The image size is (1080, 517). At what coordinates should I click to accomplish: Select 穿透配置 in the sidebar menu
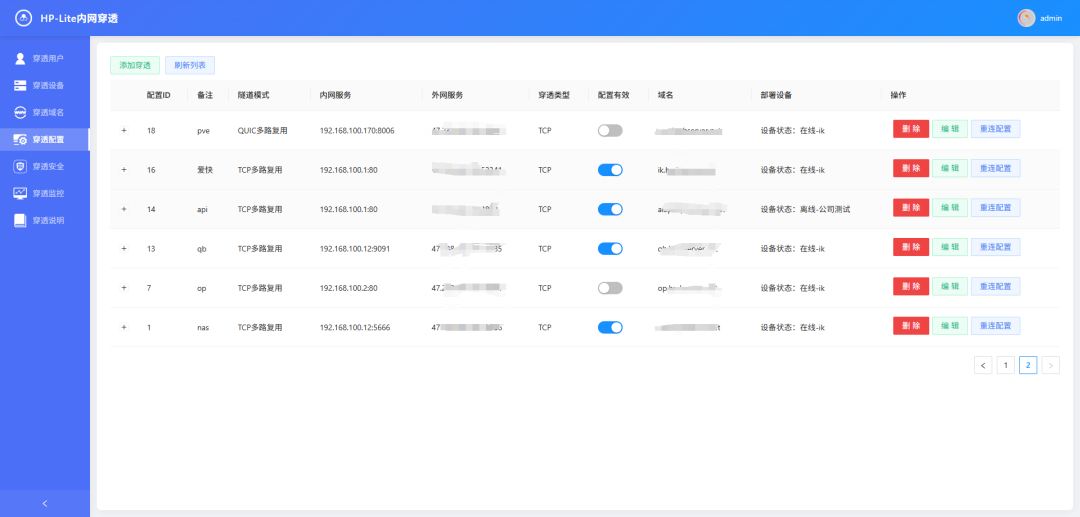(47, 139)
